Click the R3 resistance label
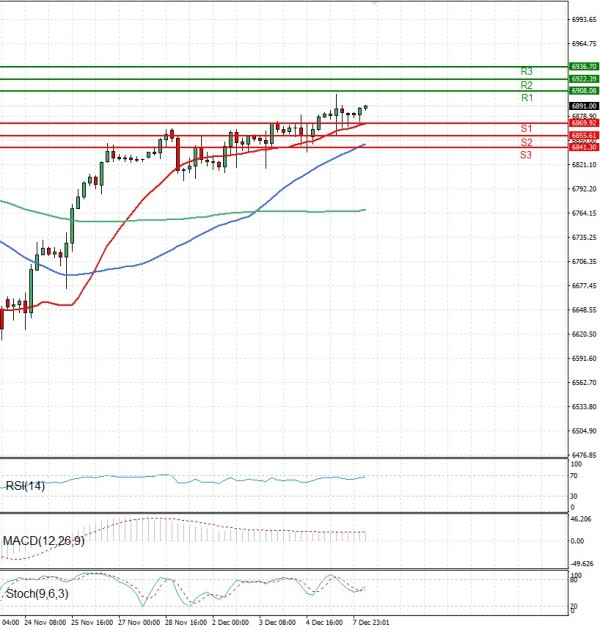This screenshot has width=600, height=630. click(x=526, y=72)
